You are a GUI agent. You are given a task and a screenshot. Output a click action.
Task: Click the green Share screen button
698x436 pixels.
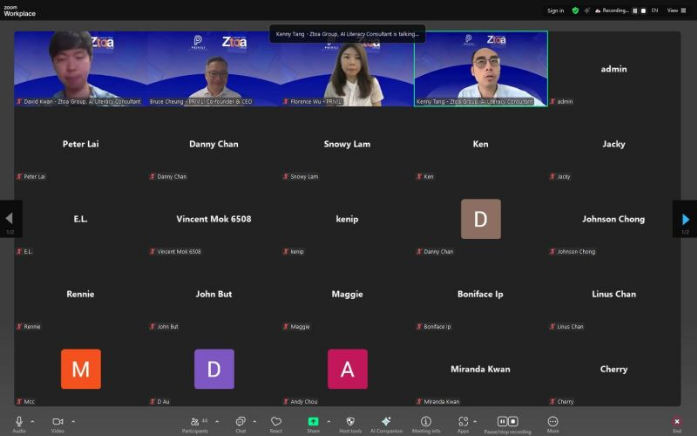313,422
